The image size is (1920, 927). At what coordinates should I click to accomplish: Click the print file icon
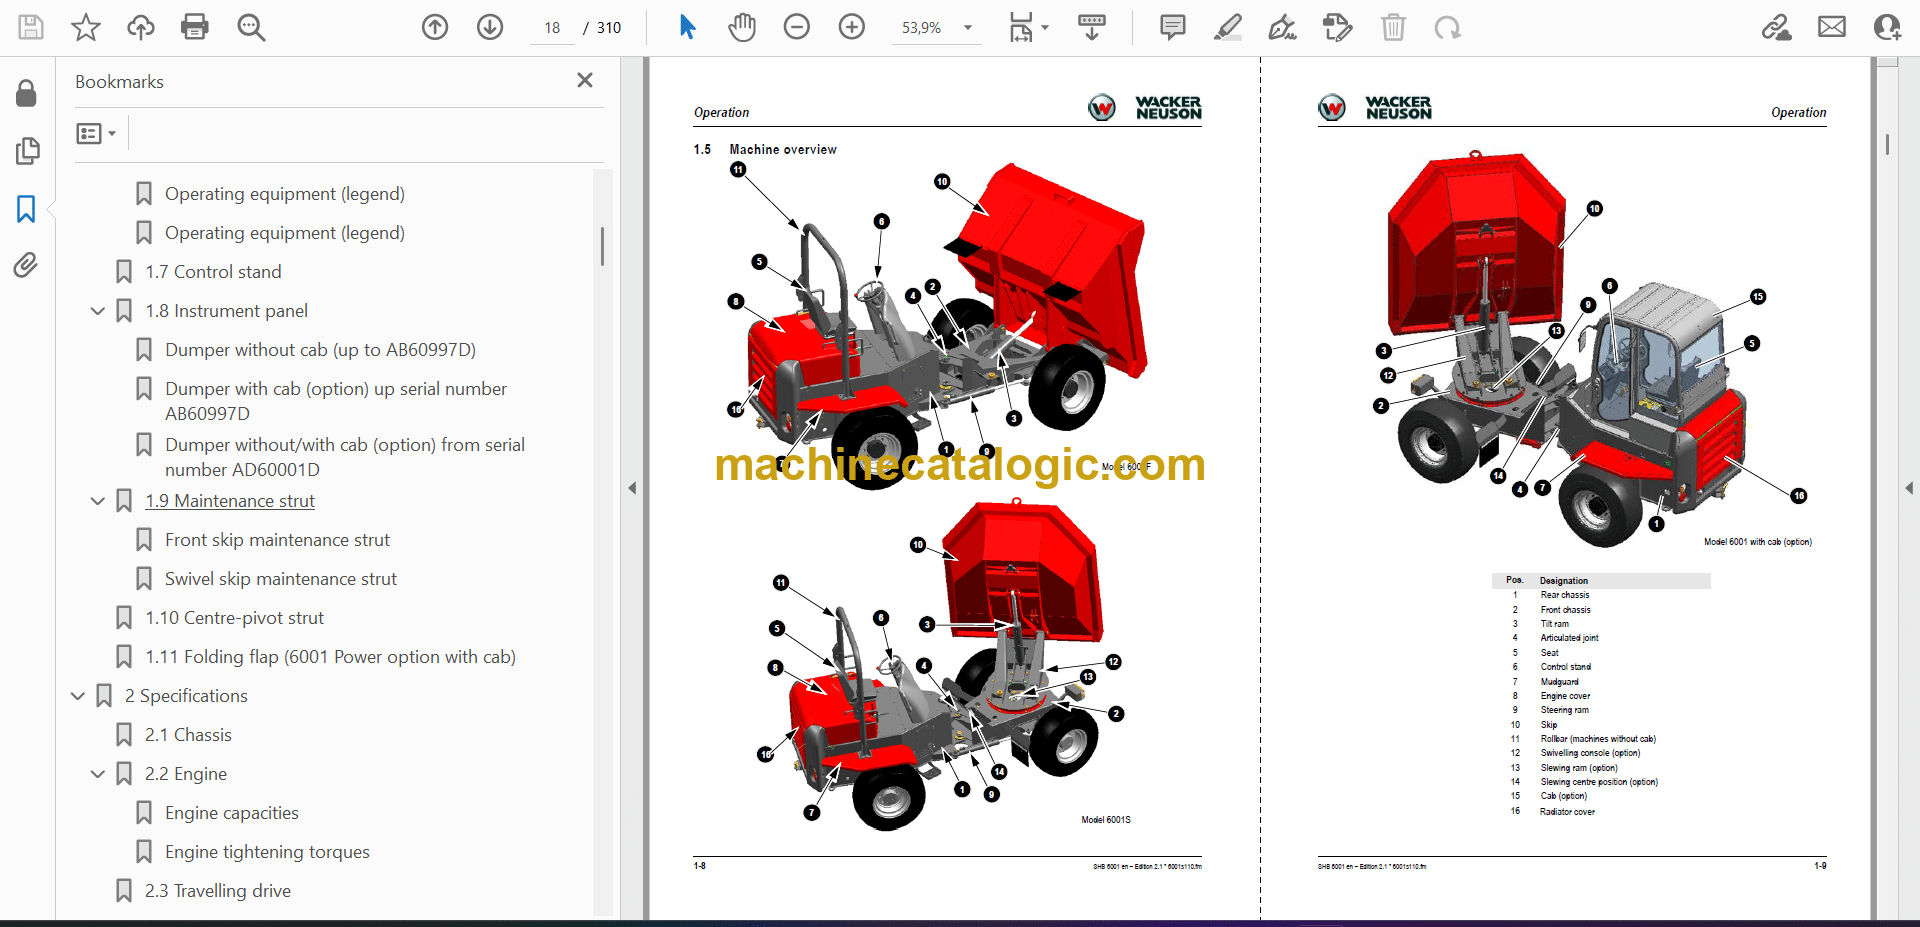[x=194, y=27]
